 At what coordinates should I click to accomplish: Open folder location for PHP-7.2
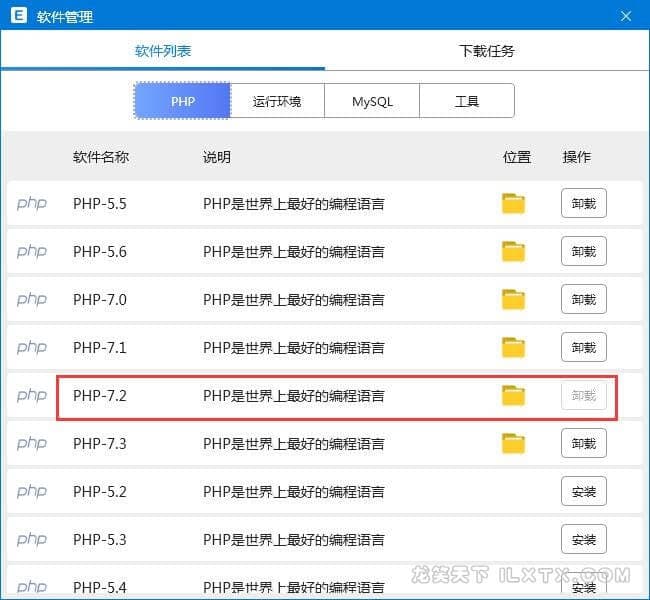pyautogui.click(x=513, y=396)
